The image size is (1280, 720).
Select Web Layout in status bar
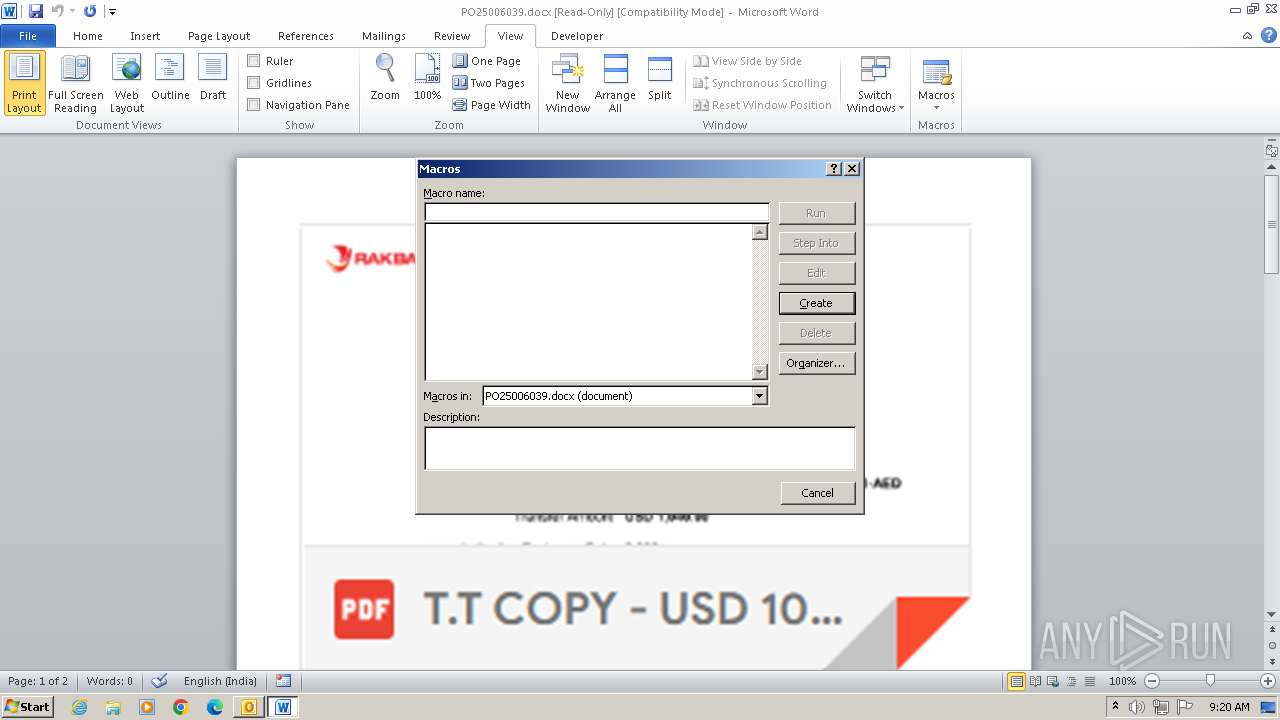(1052, 681)
